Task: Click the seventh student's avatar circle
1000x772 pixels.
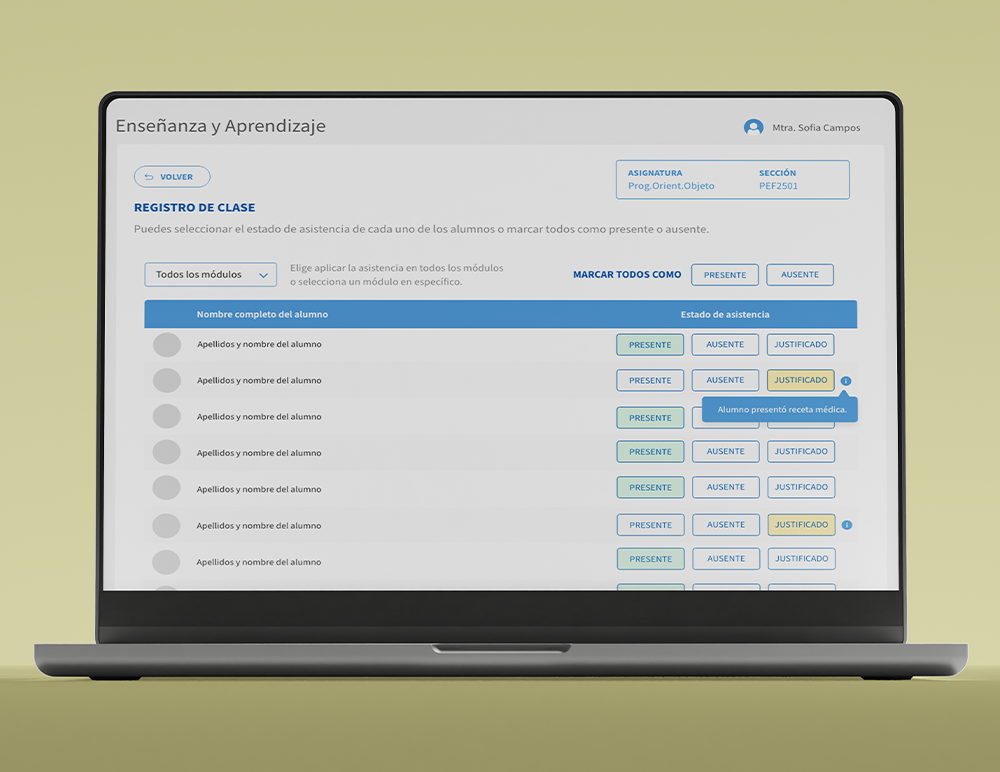Action: [x=167, y=562]
